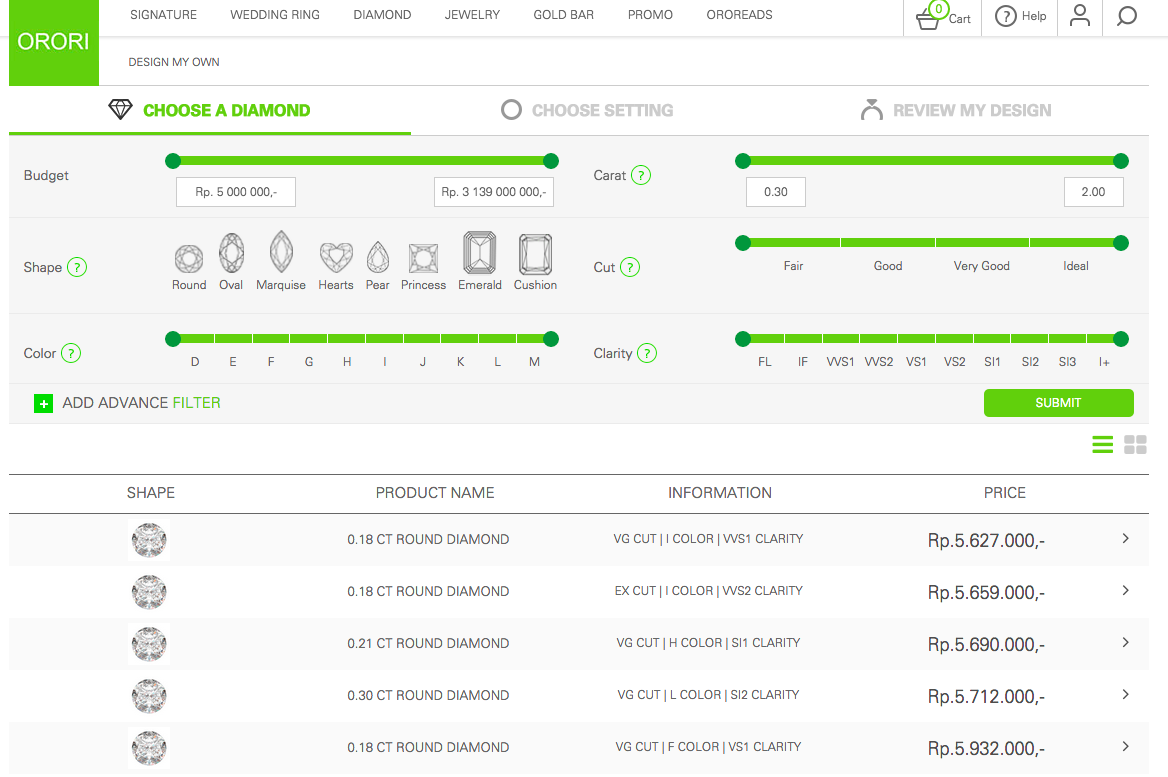Click the user account icon
1168x777 pixels.
(1079, 16)
